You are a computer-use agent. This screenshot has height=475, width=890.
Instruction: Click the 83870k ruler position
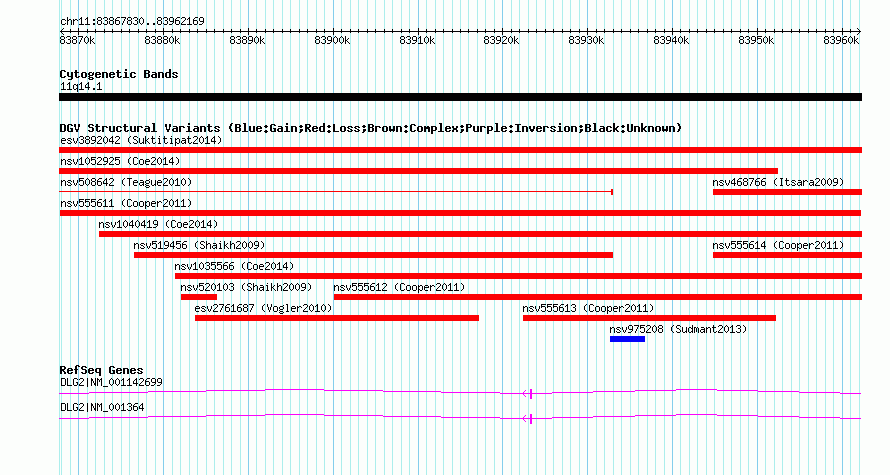point(78,40)
